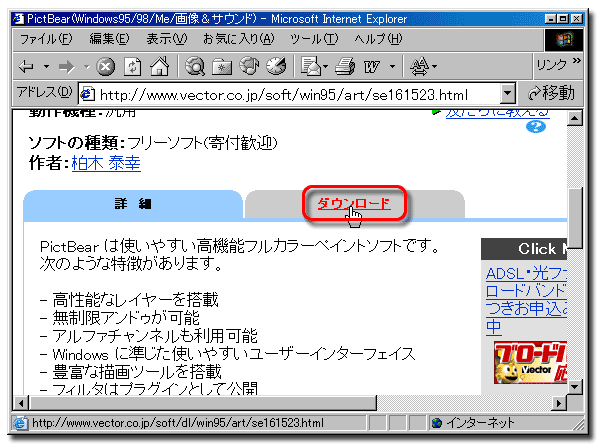Close the Internet Explorer window
Screen dimensions: 600x448
(577, 18)
